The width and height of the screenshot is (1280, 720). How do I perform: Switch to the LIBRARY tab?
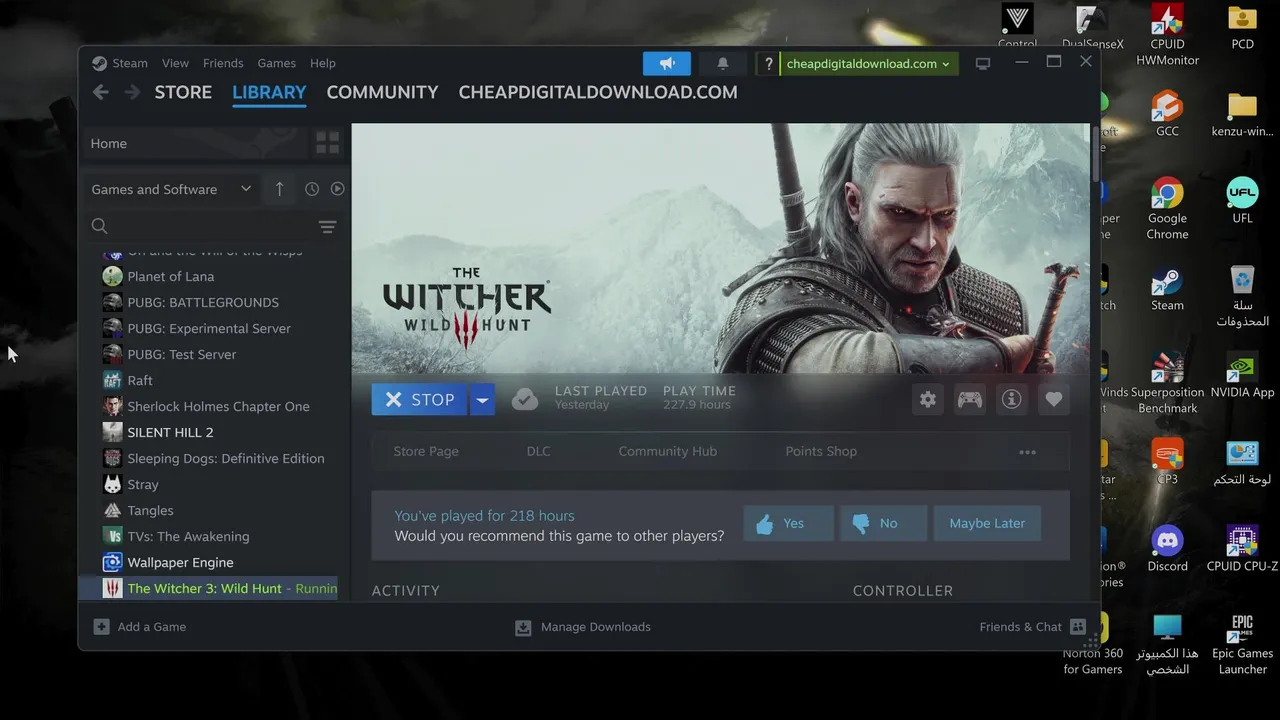[269, 92]
